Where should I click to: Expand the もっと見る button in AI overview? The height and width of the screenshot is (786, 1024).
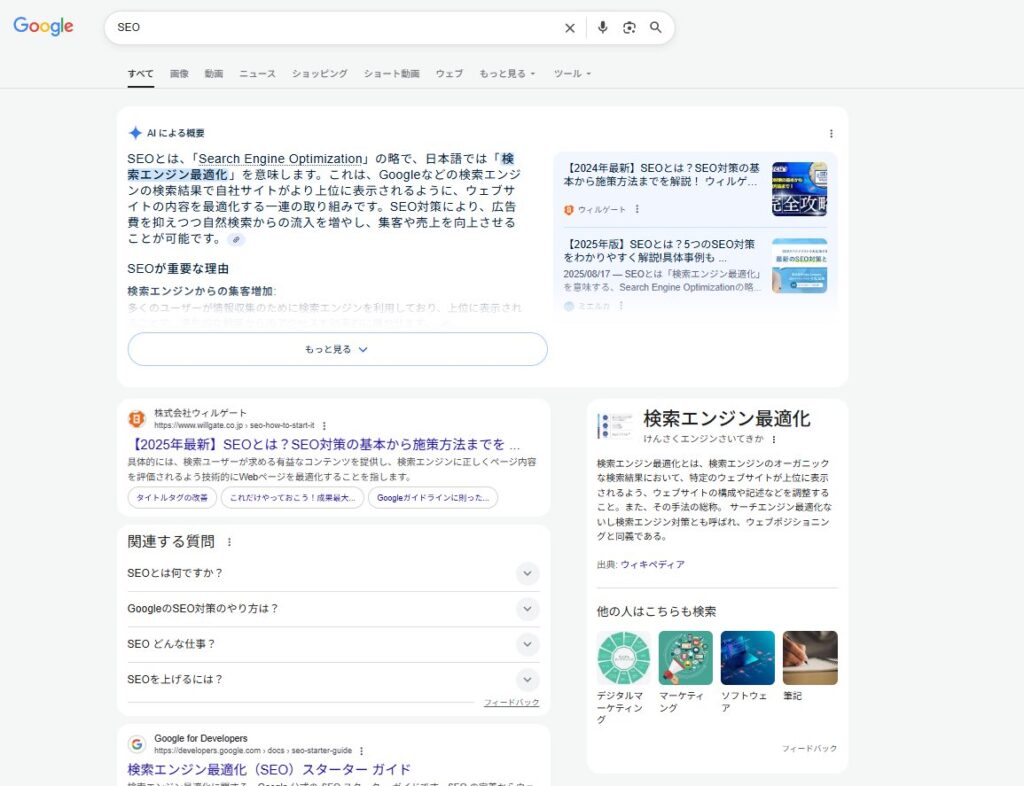click(x=337, y=349)
